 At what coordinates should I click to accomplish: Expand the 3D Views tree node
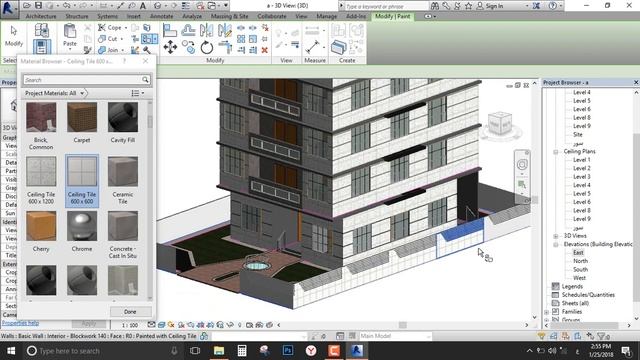click(556, 236)
